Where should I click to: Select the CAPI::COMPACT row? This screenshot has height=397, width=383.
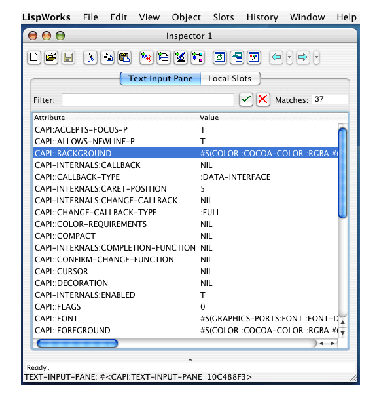185,236
